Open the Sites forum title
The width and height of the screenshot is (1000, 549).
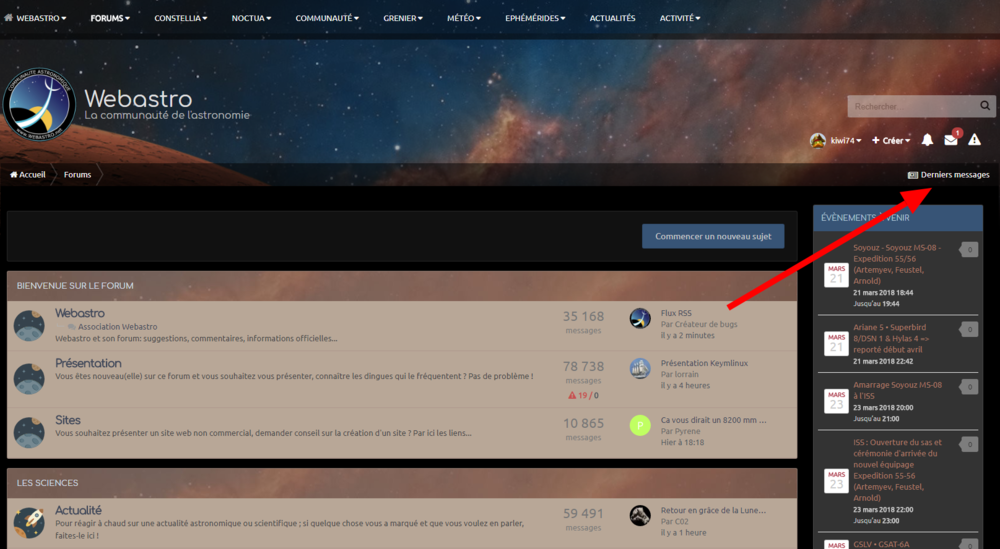[68, 420]
